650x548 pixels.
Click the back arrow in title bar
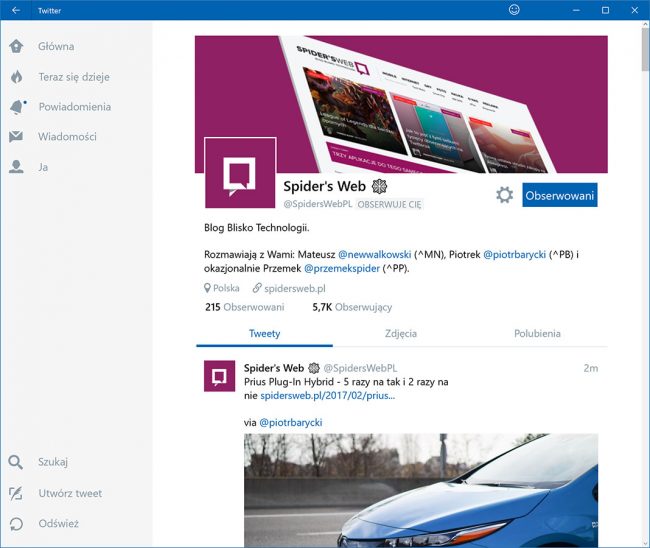[16, 10]
